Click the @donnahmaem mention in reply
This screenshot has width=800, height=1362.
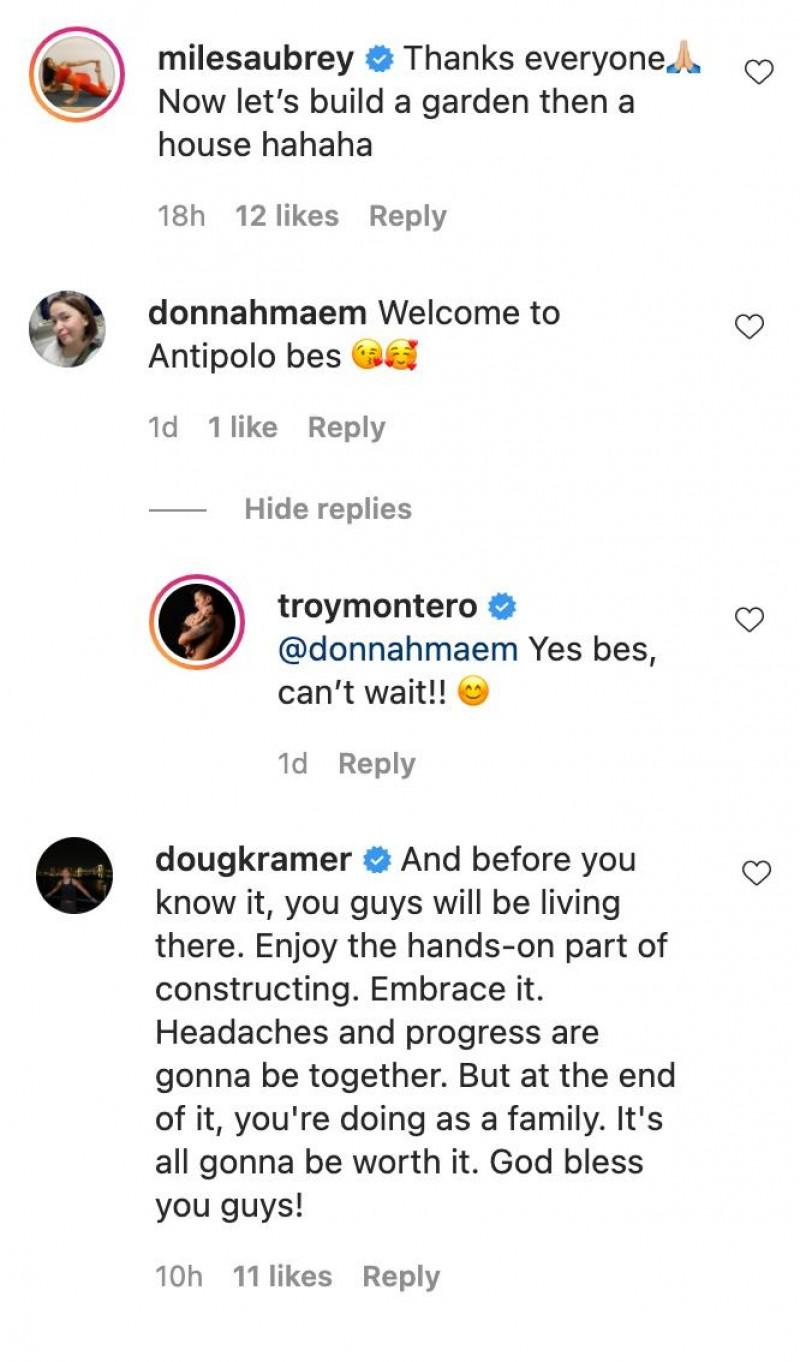pos(397,650)
